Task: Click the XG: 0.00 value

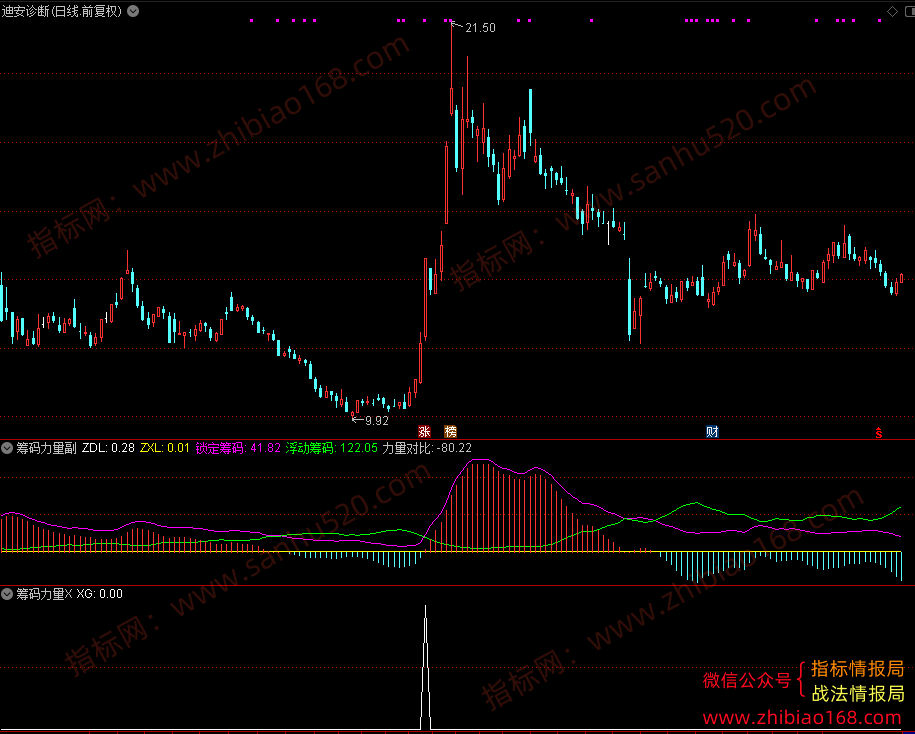Action: [x=99, y=594]
